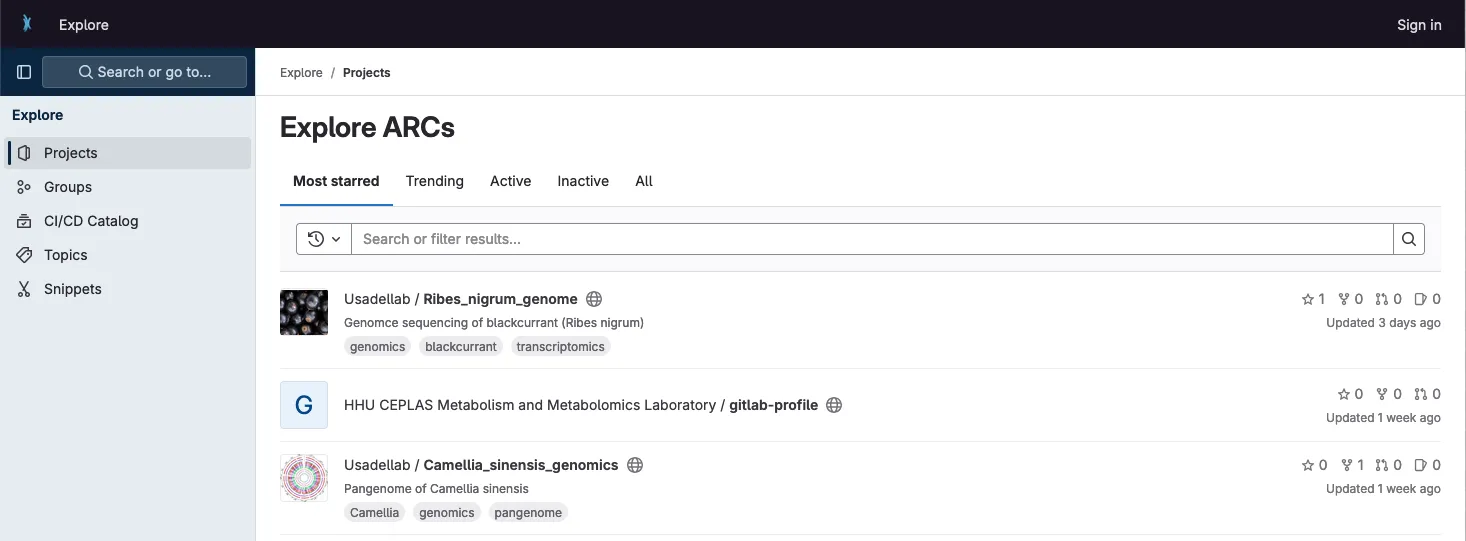Open the Ribes_nigrum_genome project
The width and height of the screenshot is (1466, 541).
(x=500, y=299)
